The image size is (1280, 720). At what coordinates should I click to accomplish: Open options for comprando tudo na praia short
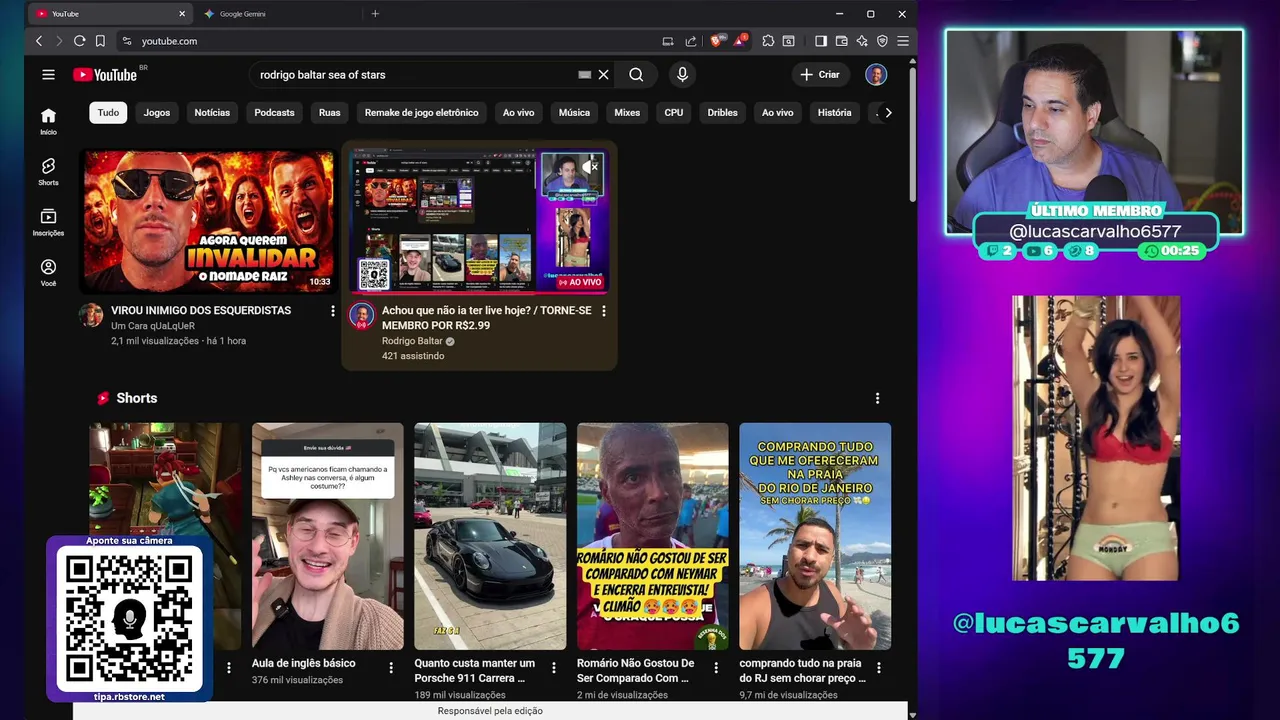[879, 667]
